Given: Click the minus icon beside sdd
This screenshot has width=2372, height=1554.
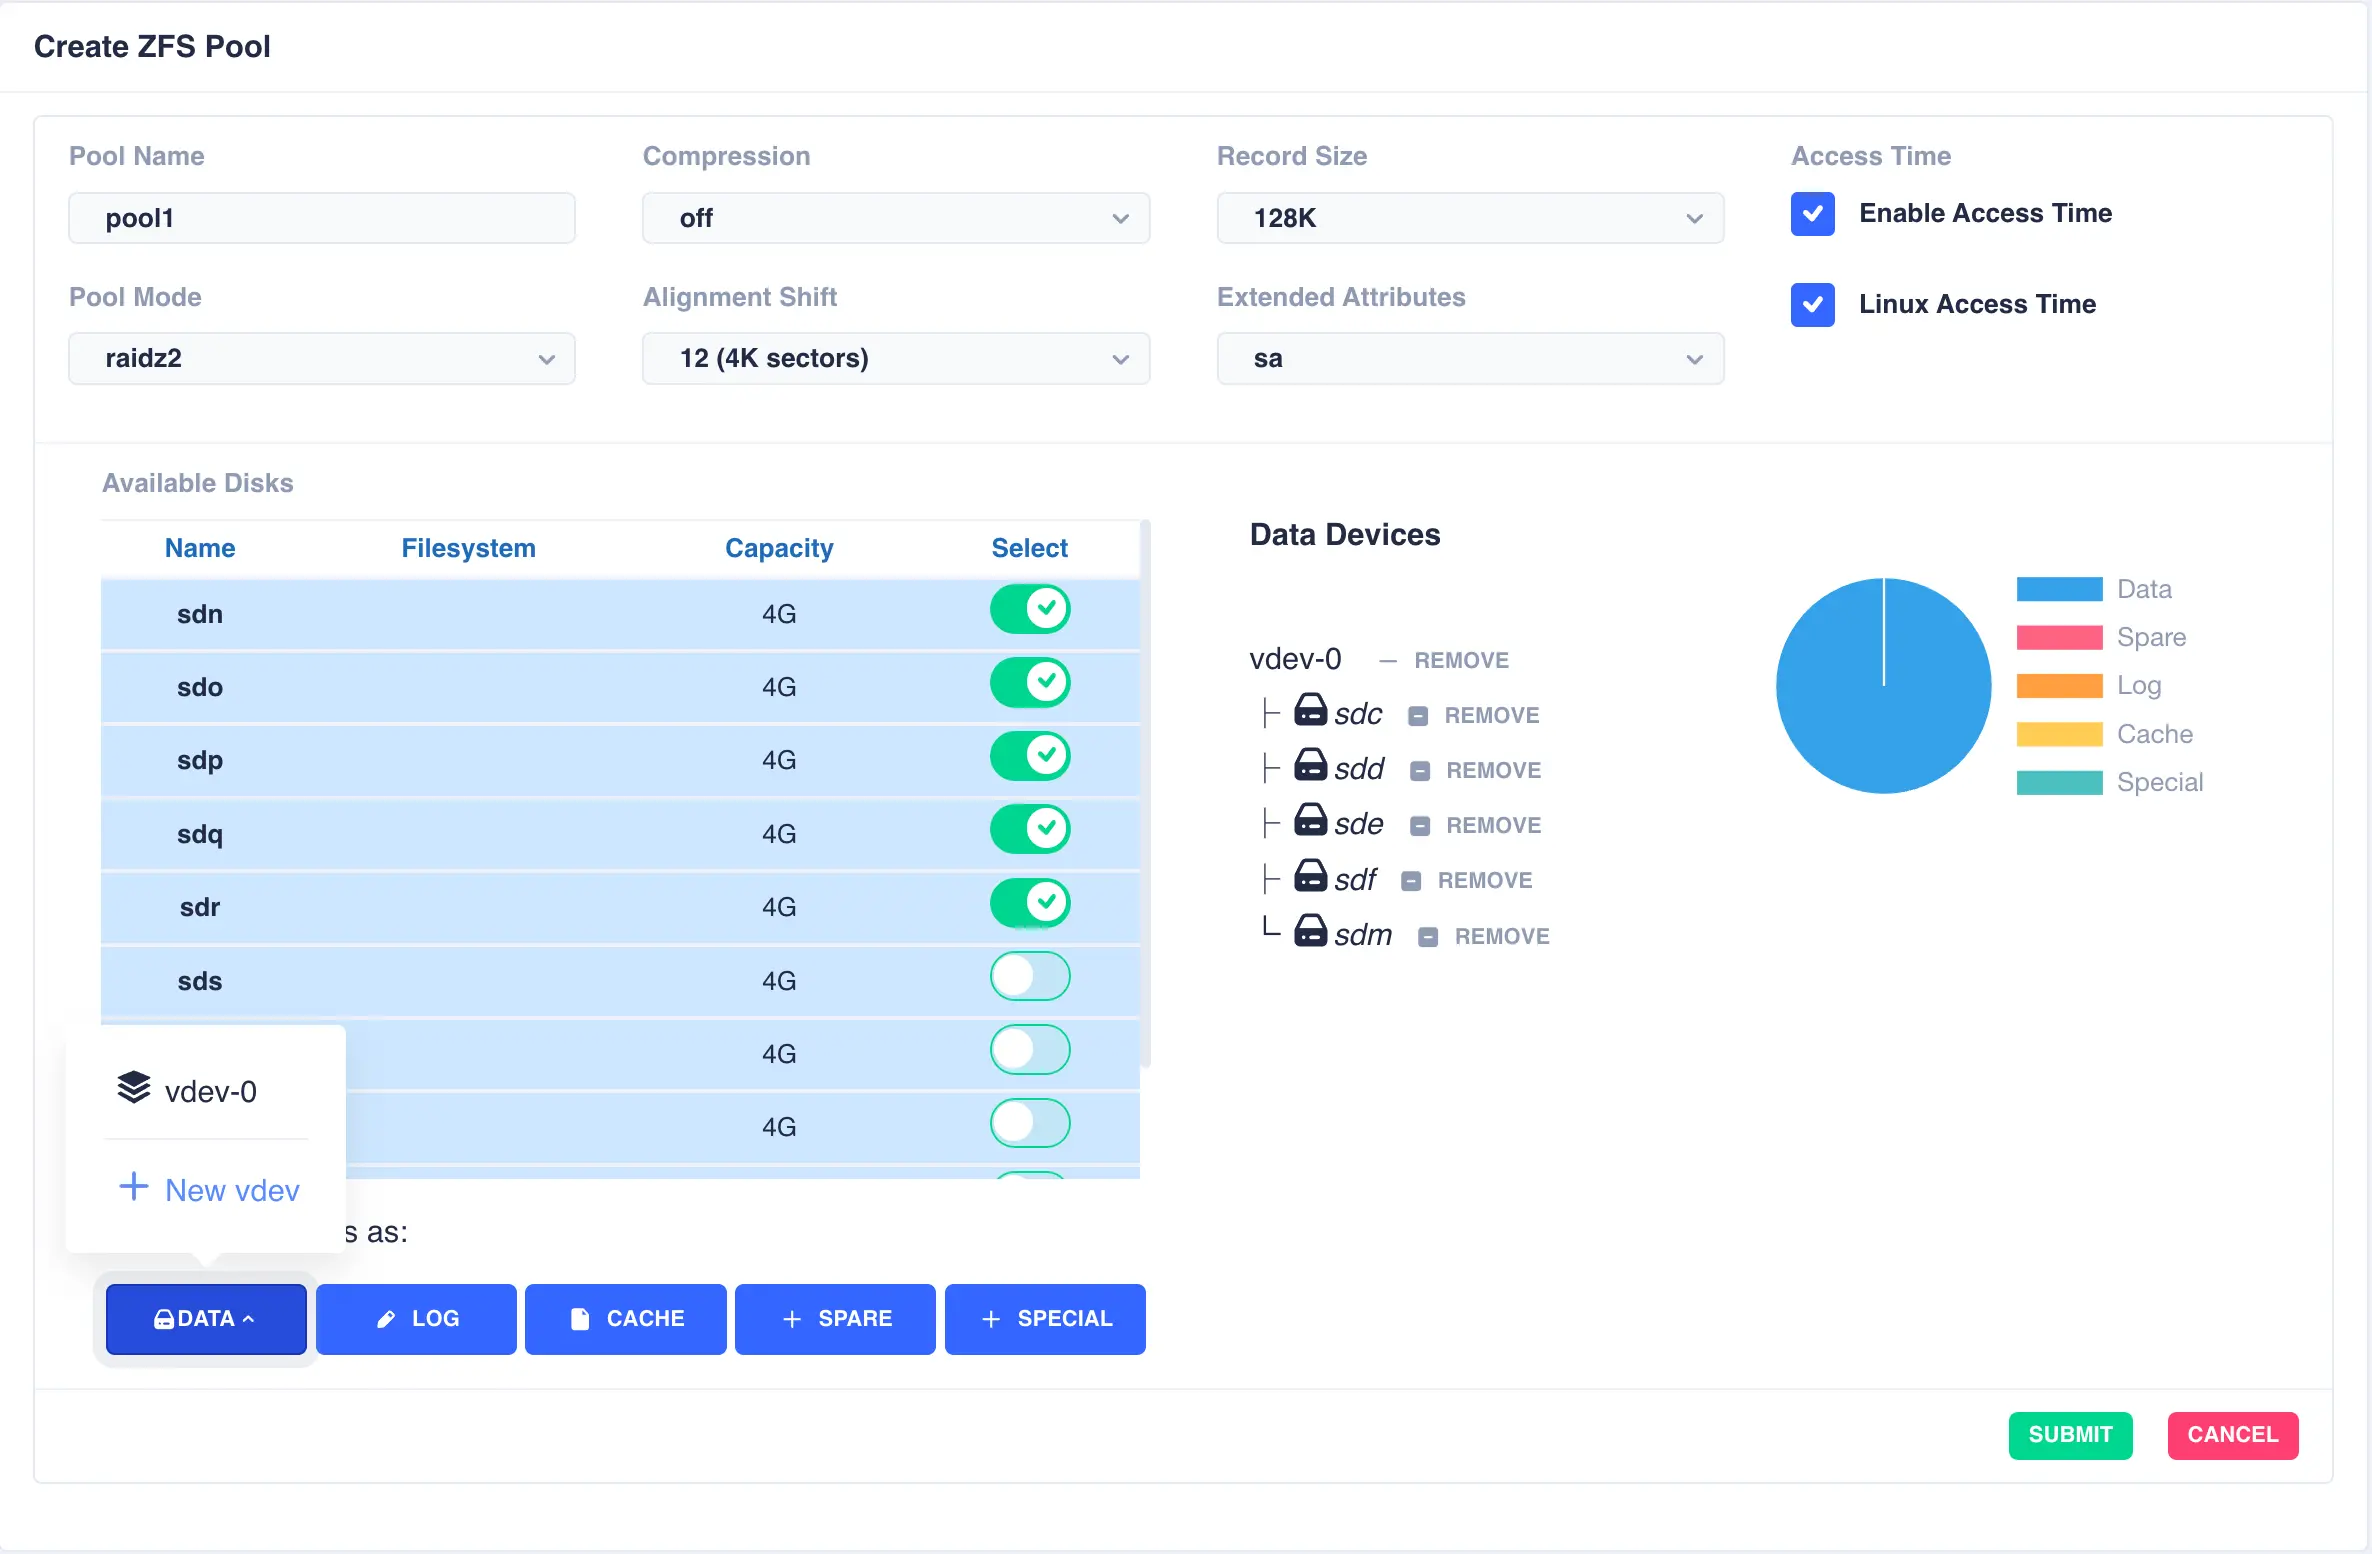Looking at the screenshot, I should (1420, 771).
